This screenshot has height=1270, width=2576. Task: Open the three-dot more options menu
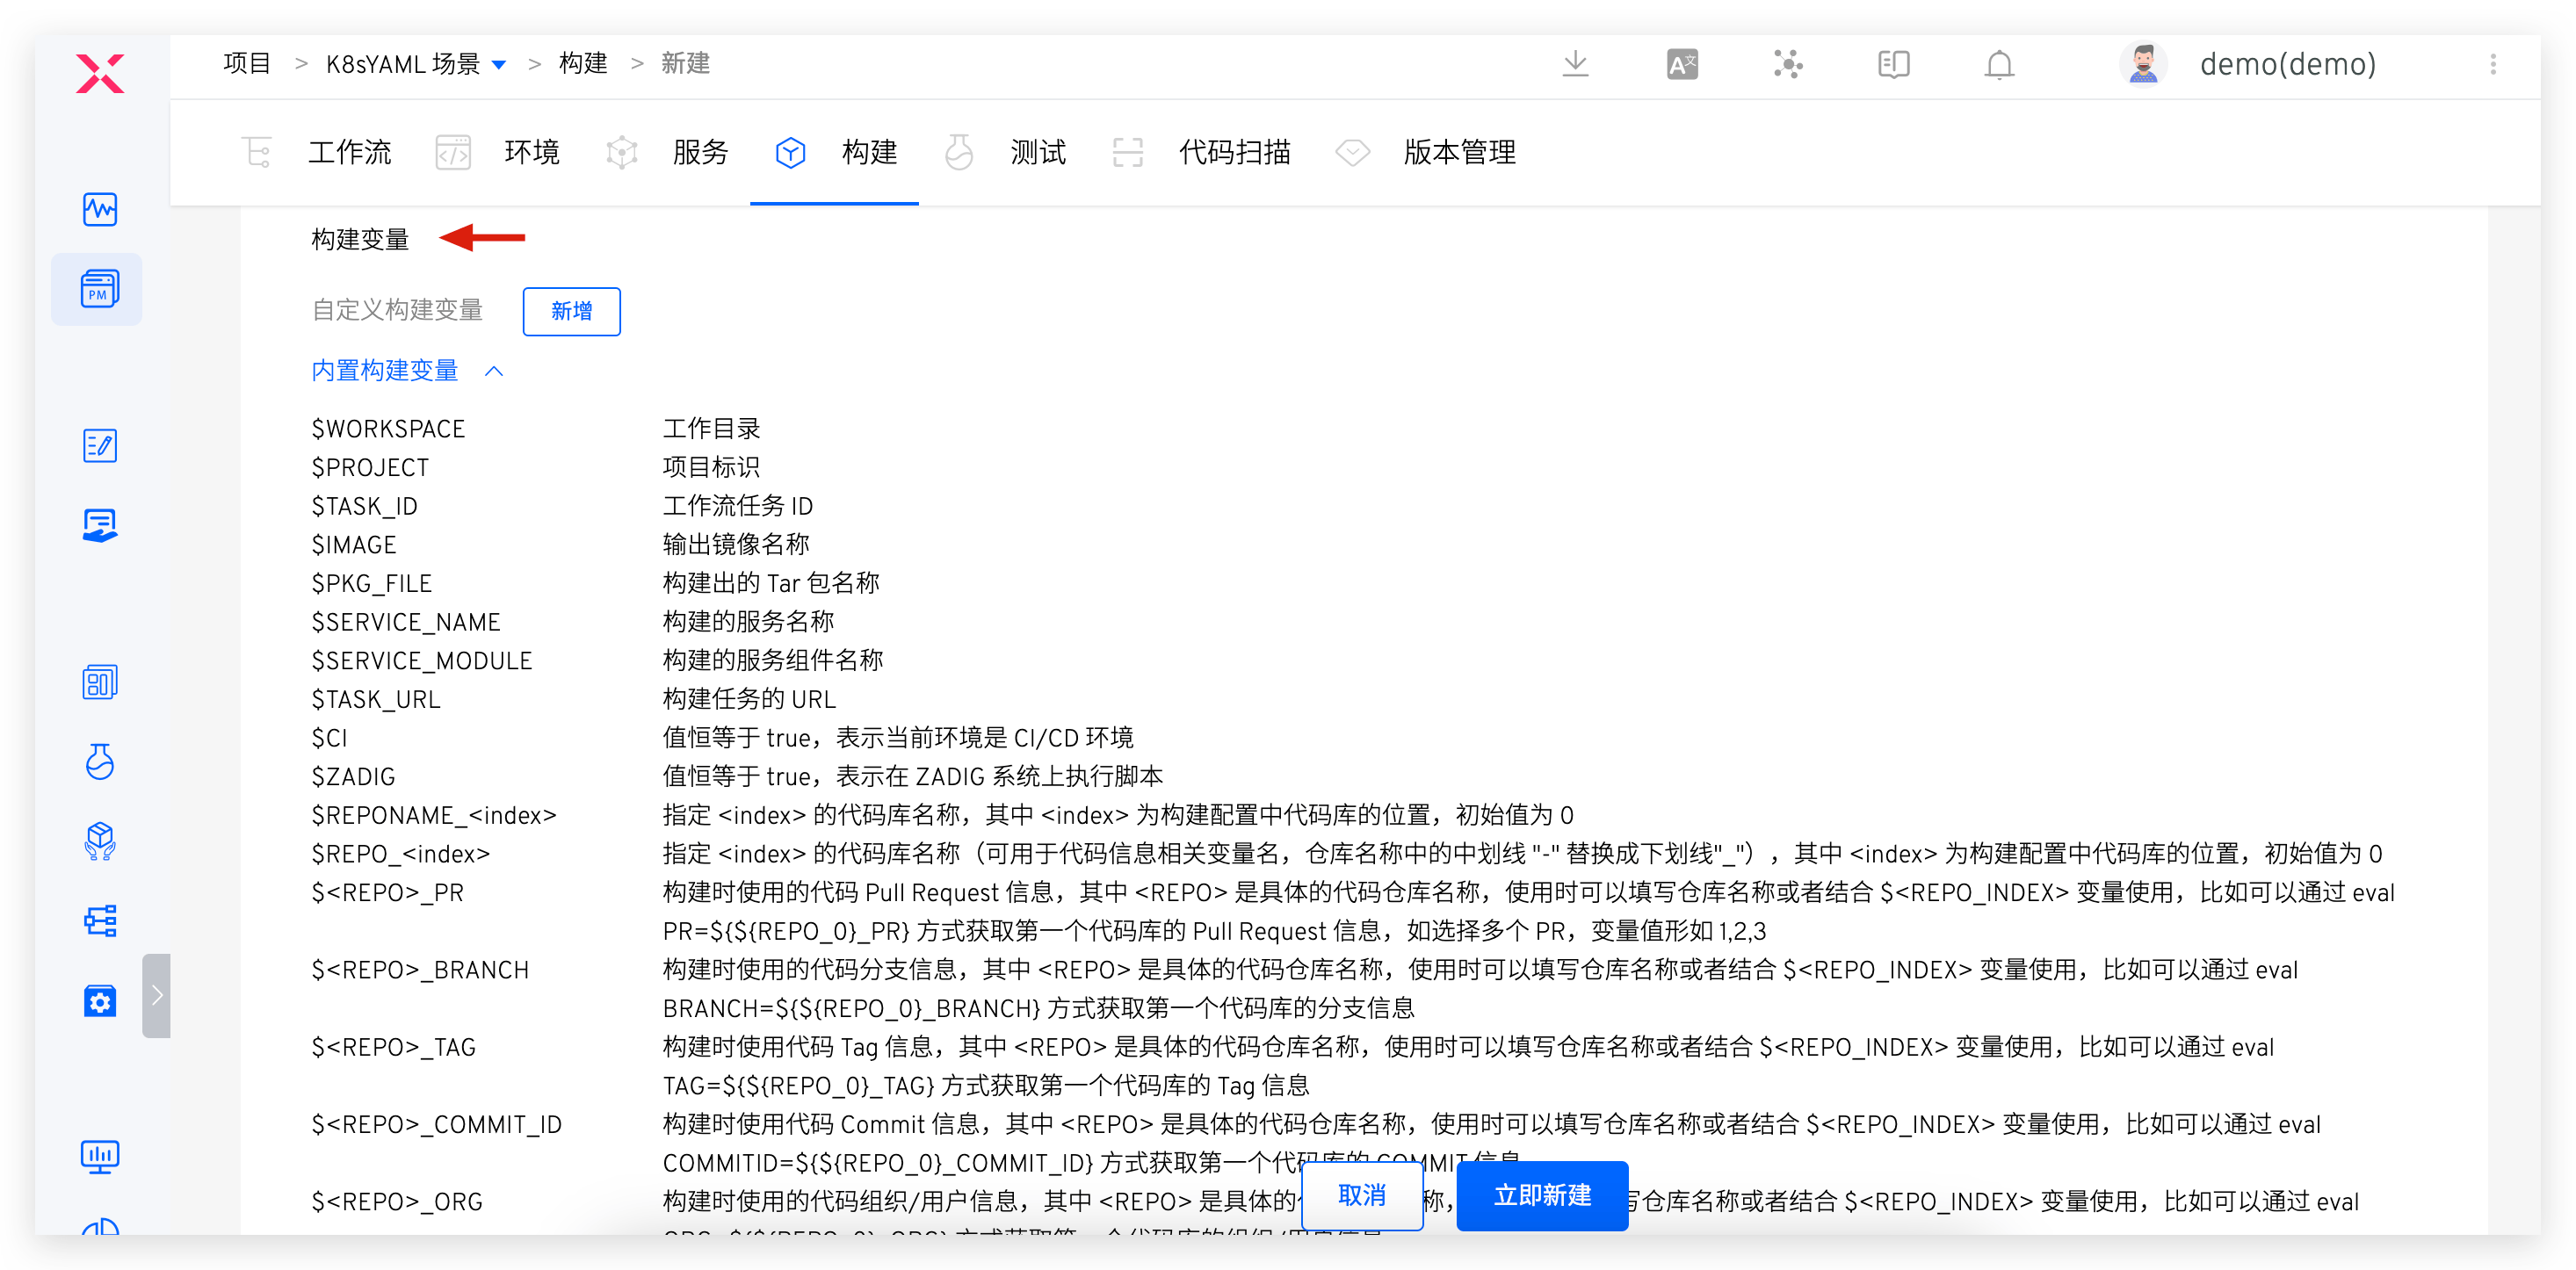[2493, 65]
